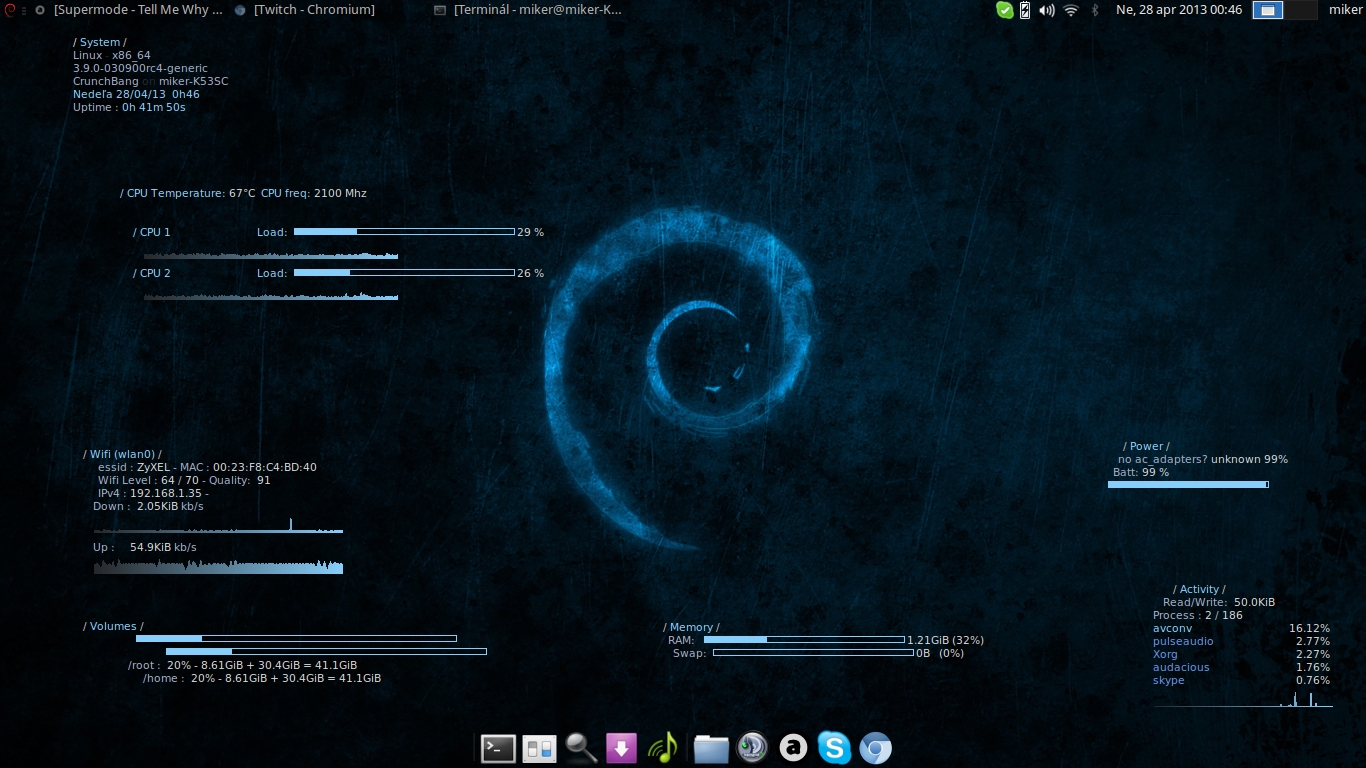Open the pink download manager icon

(x=621, y=748)
